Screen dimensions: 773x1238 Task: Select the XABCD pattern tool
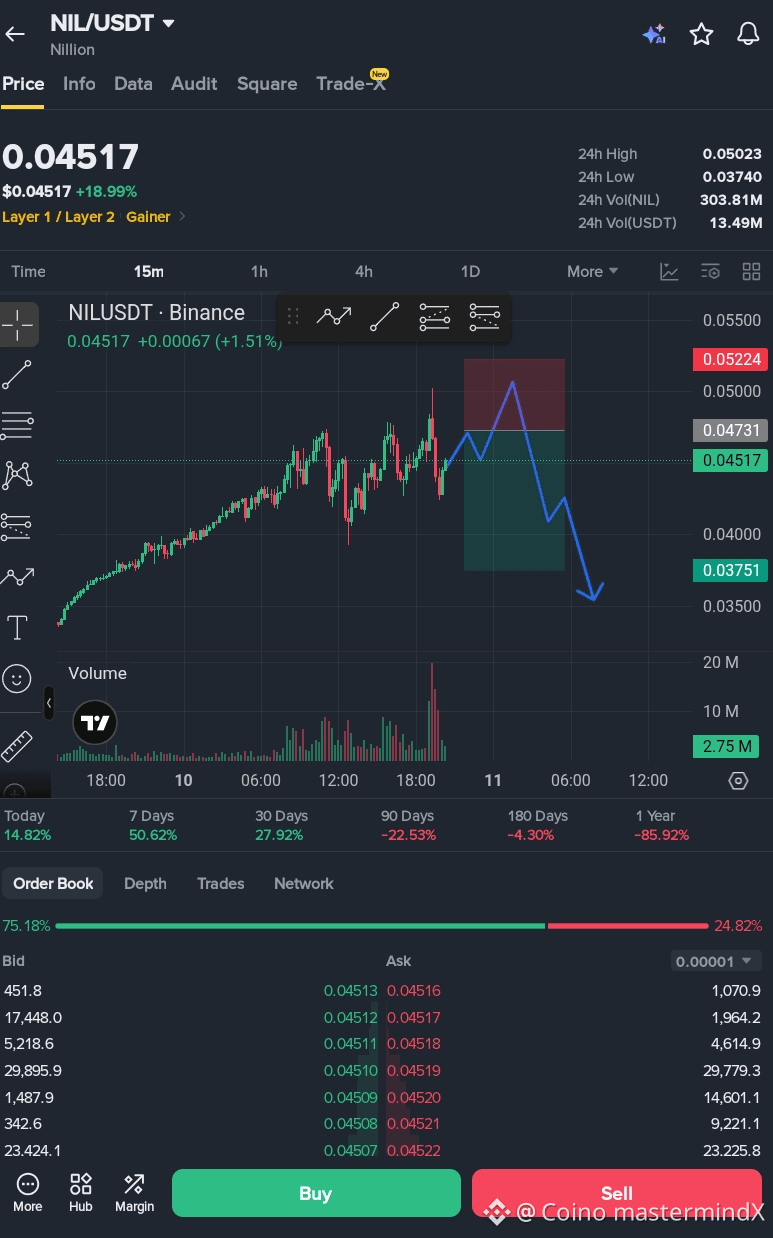coord(17,475)
